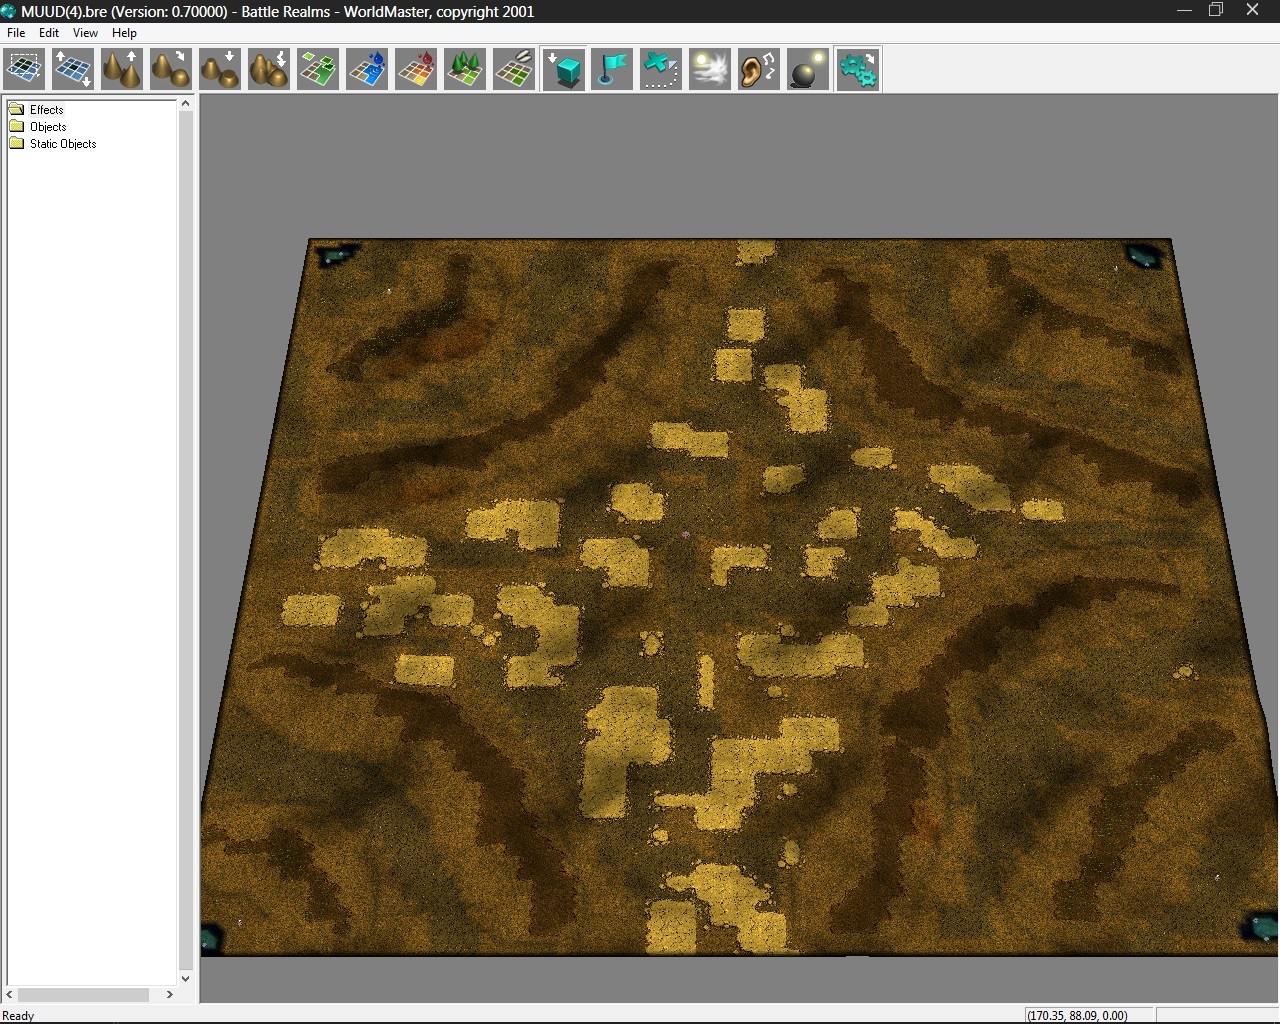The width and height of the screenshot is (1280, 1024).
Task: Open the Edit menu
Action: click(x=49, y=33)
